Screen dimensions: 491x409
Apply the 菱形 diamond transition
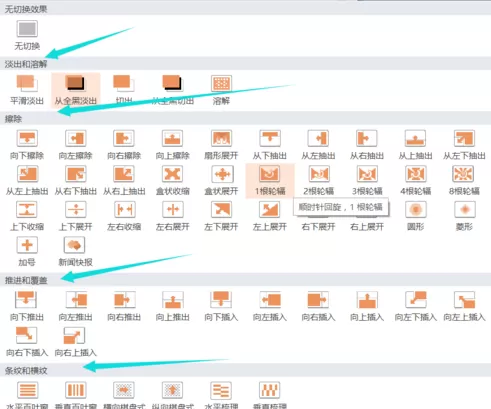(x=464, y=216)
